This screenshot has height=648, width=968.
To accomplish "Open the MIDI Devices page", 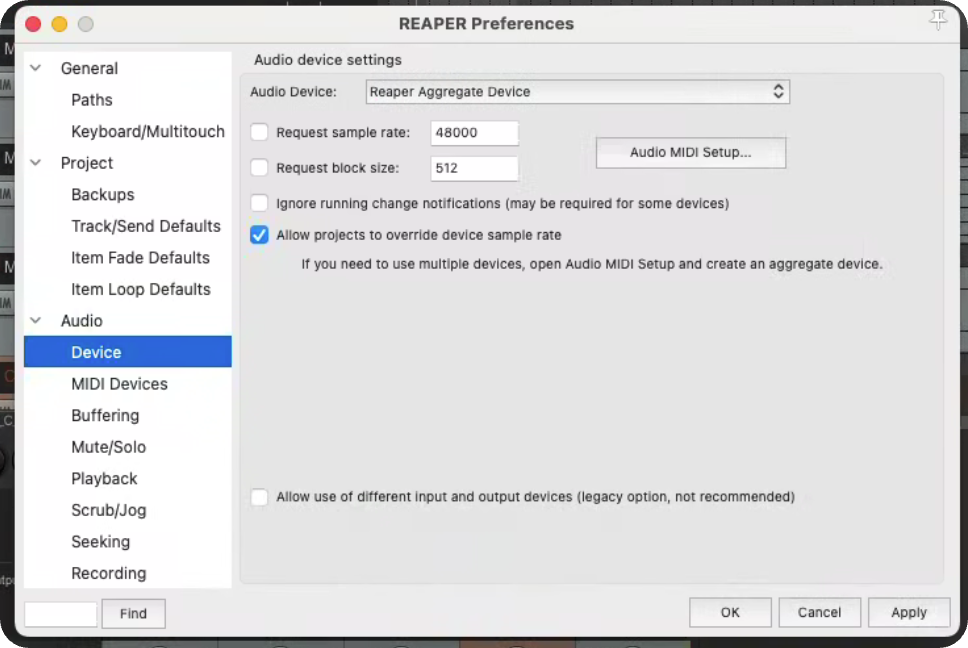I will [119, 384].
